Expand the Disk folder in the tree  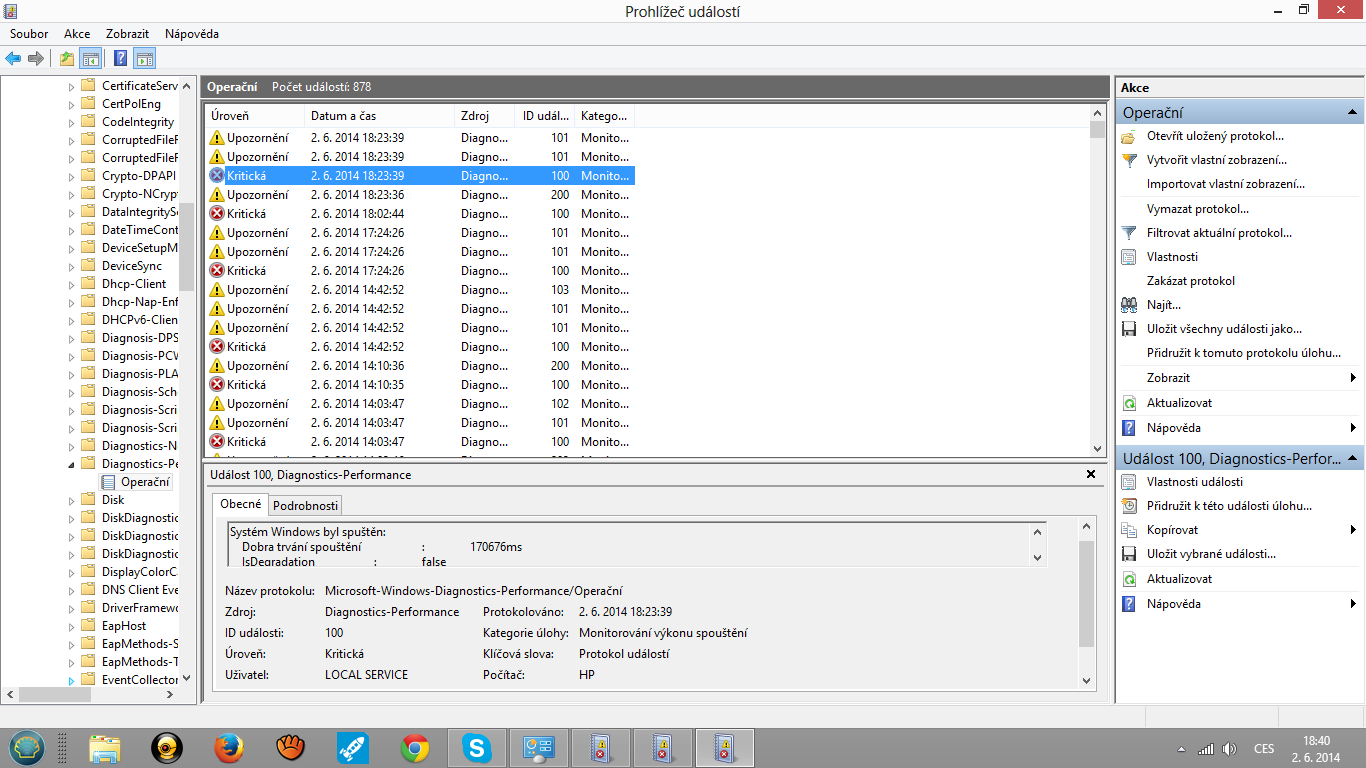[71, 500]
